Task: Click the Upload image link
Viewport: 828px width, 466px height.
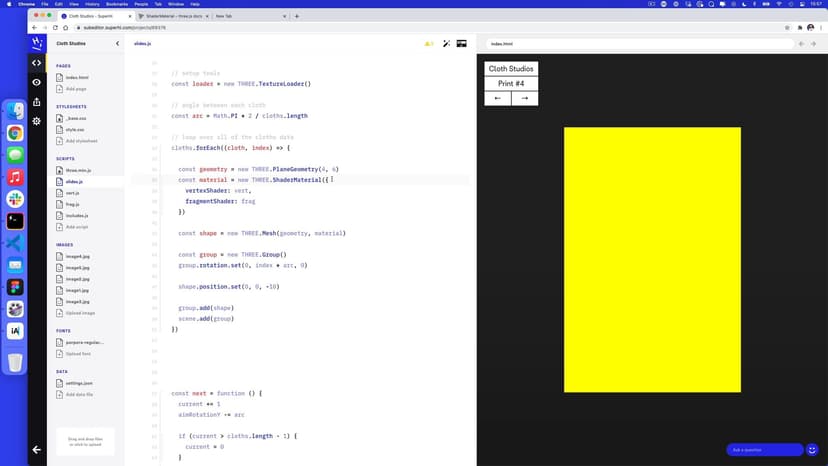Action: click(x=79, y=313)
